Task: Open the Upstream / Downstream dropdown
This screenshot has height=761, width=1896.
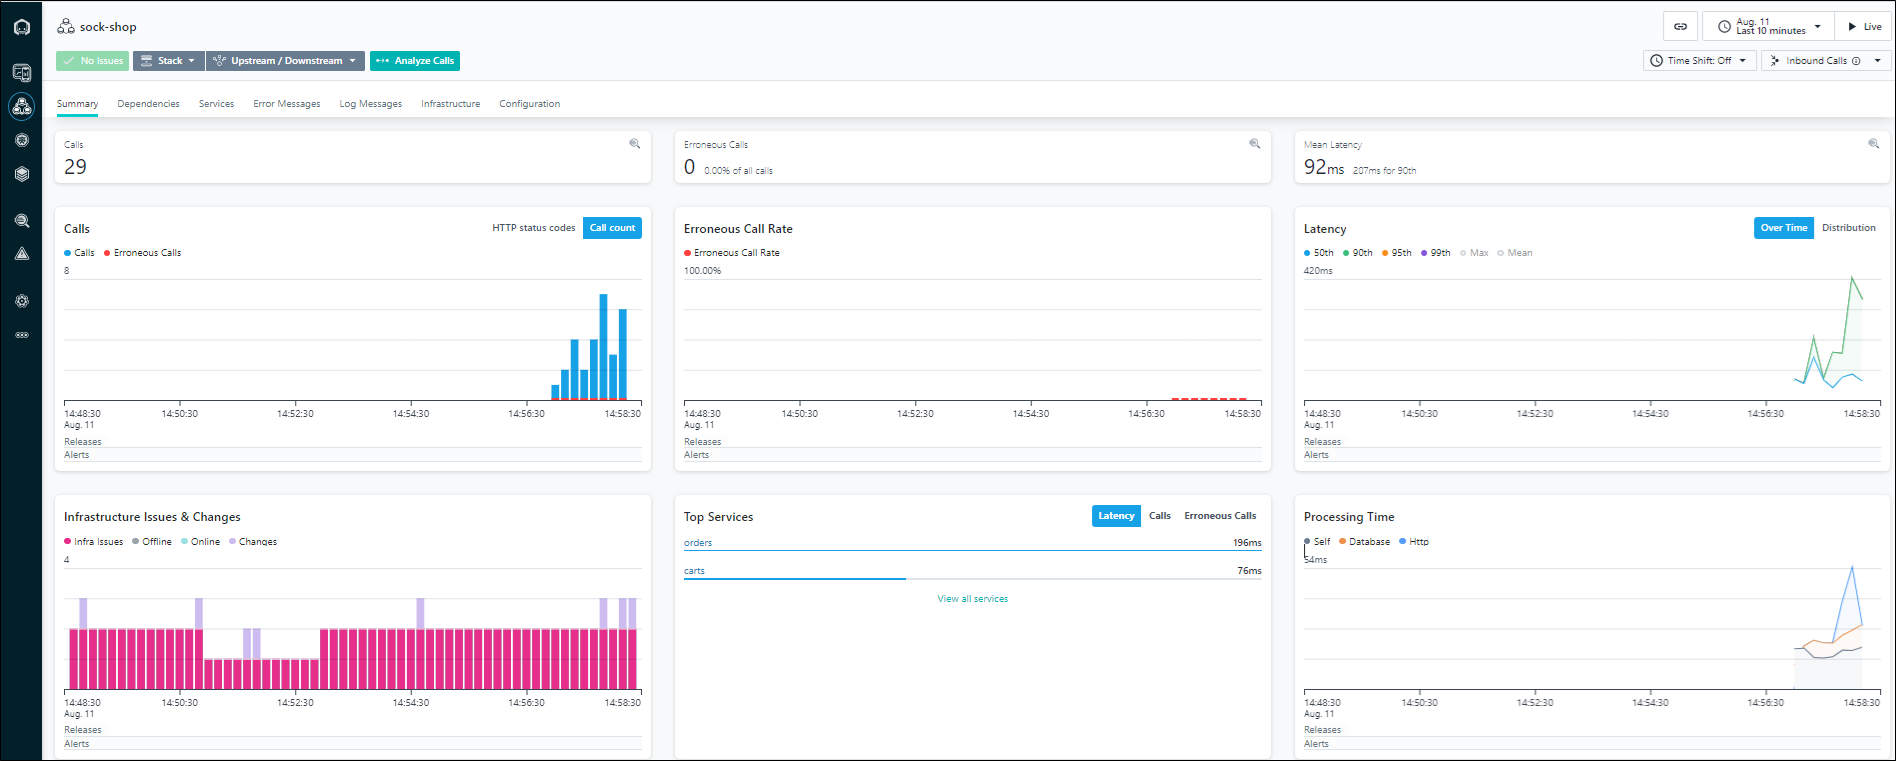Action: pos(286,61)
